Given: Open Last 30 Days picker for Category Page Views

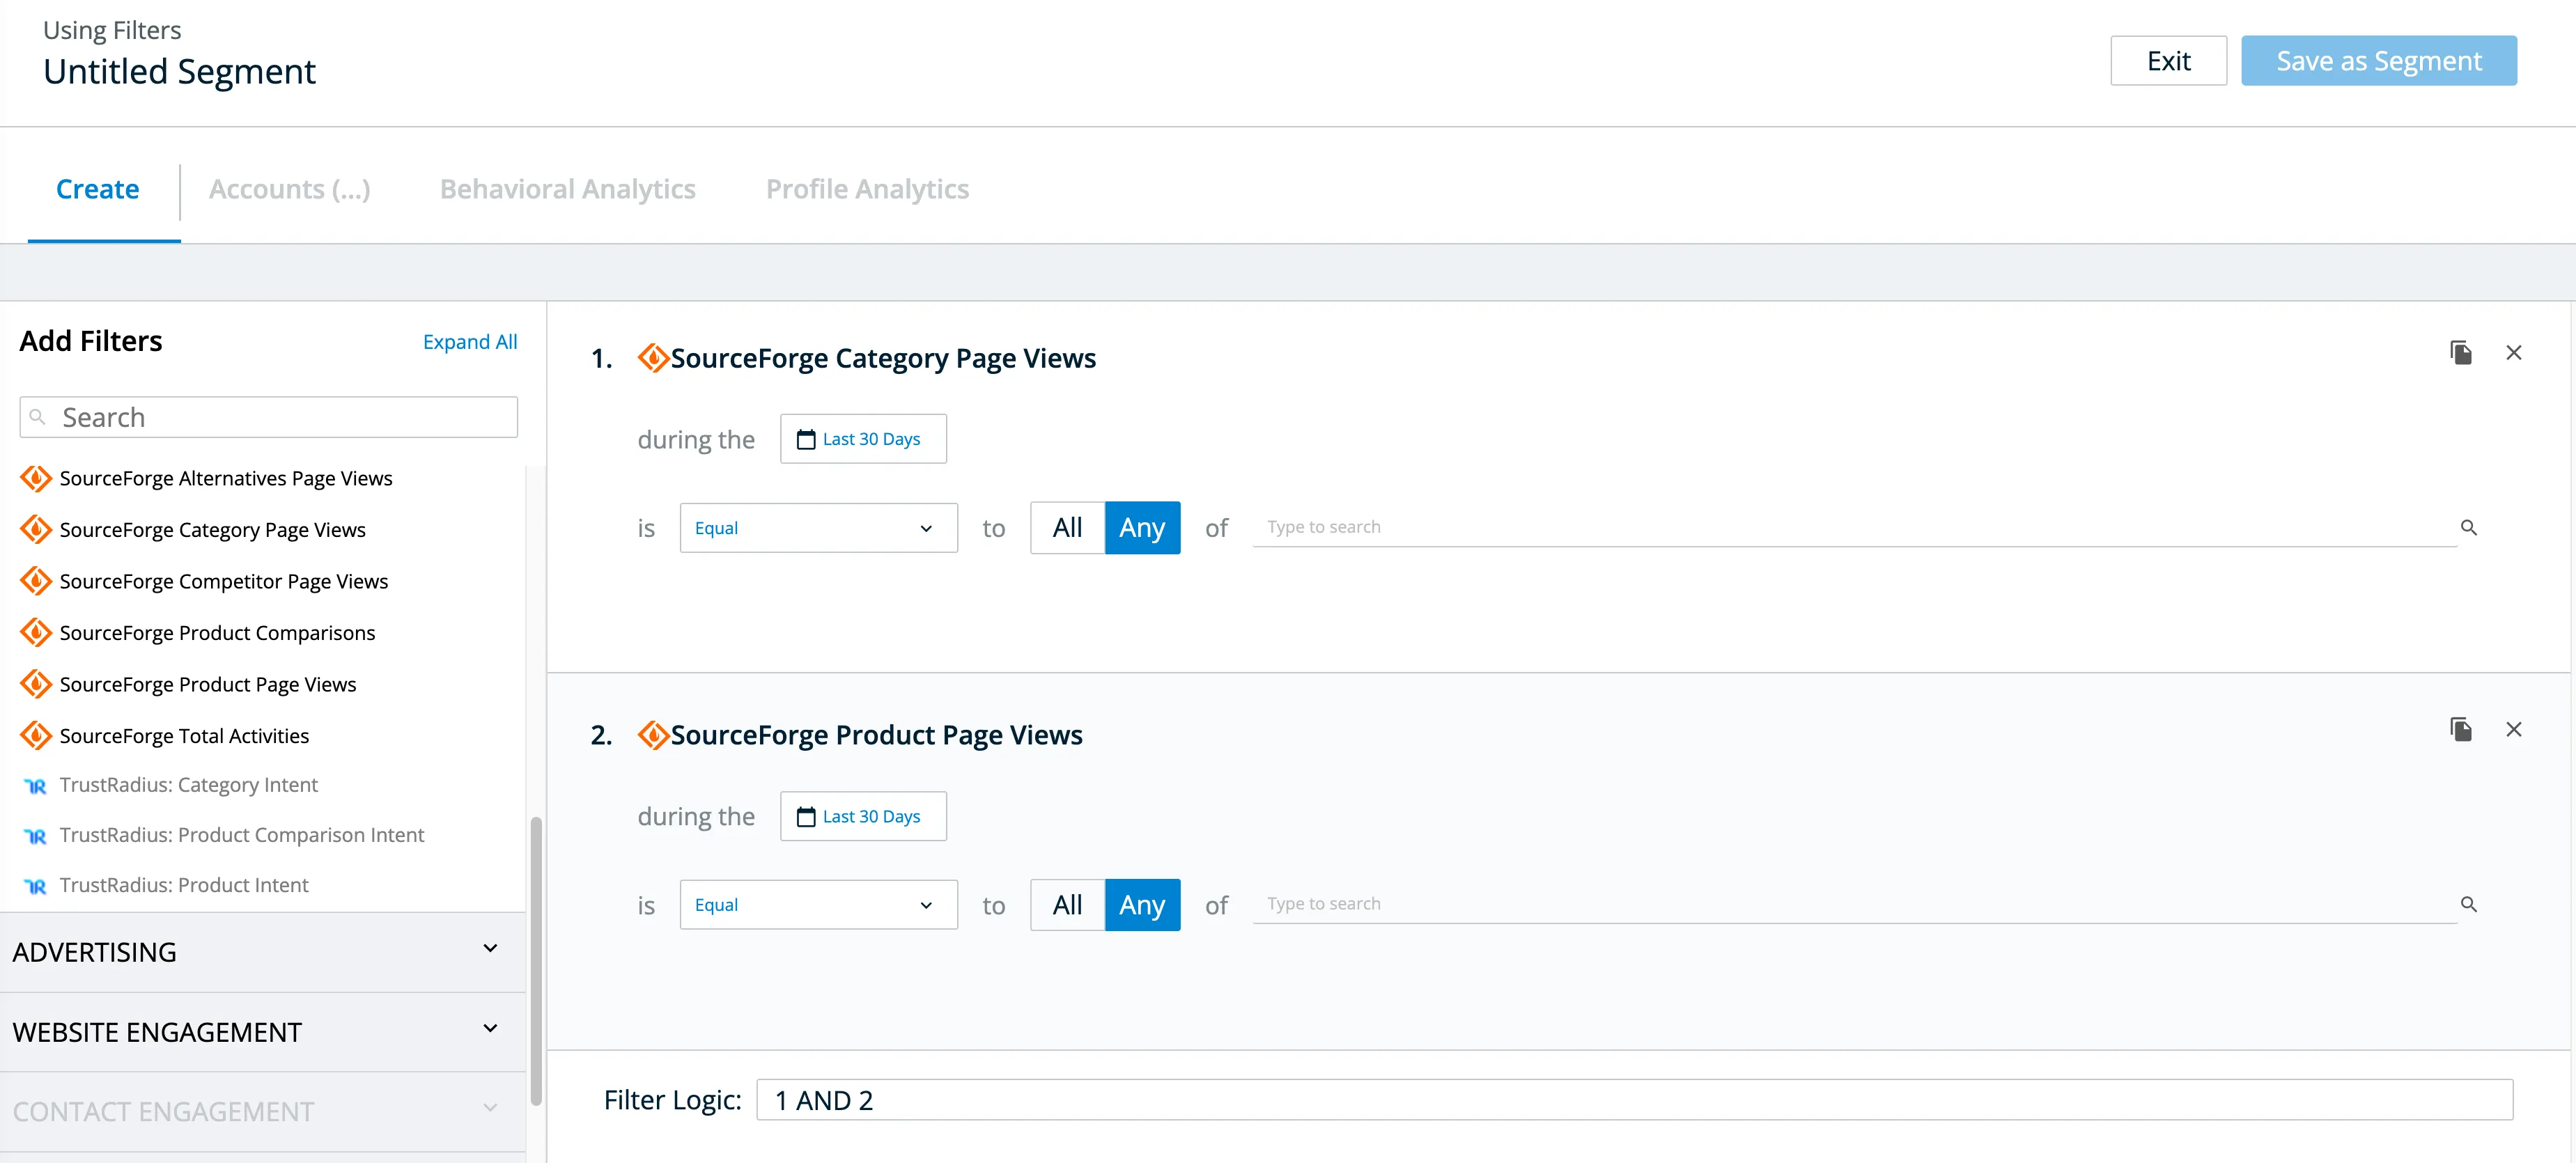Looking at the screenshot, I should tap(863, 439).
